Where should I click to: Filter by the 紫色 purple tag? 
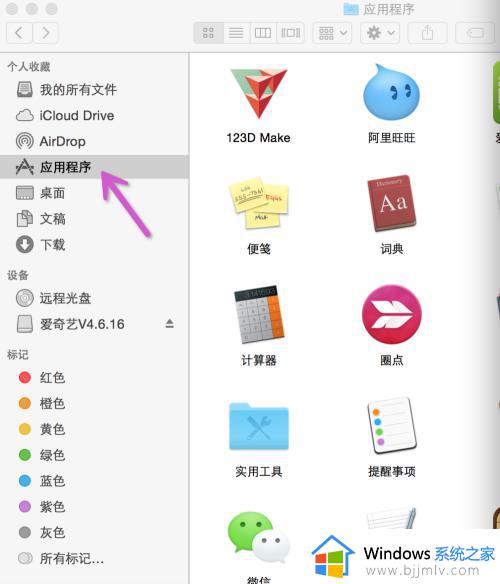94,507
